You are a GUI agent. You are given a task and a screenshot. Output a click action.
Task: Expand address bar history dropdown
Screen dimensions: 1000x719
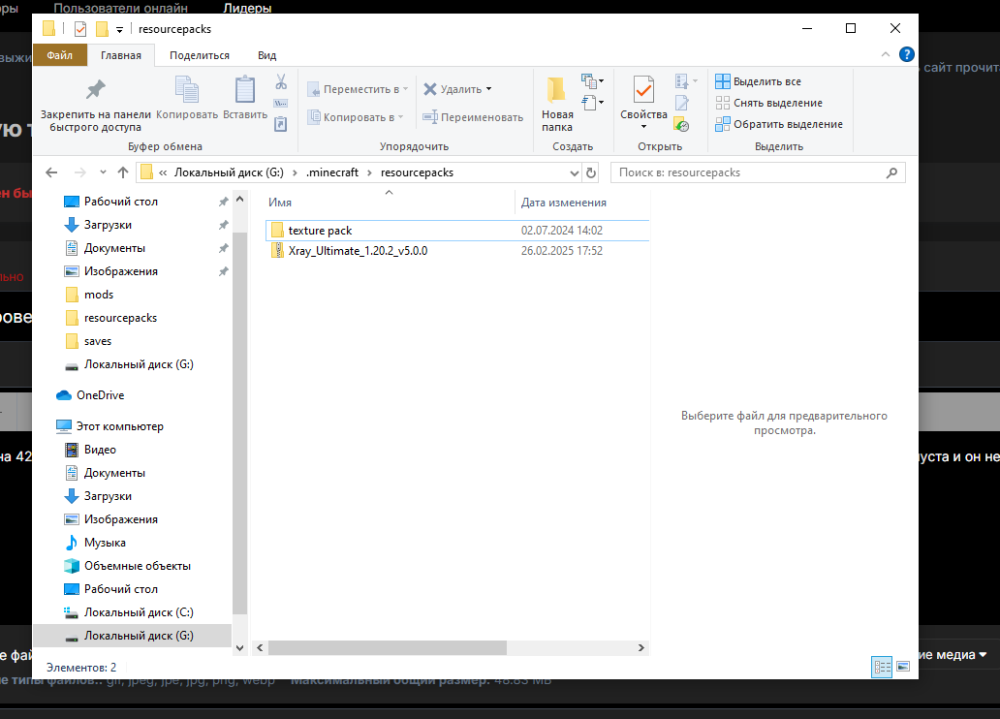point(574,173)
